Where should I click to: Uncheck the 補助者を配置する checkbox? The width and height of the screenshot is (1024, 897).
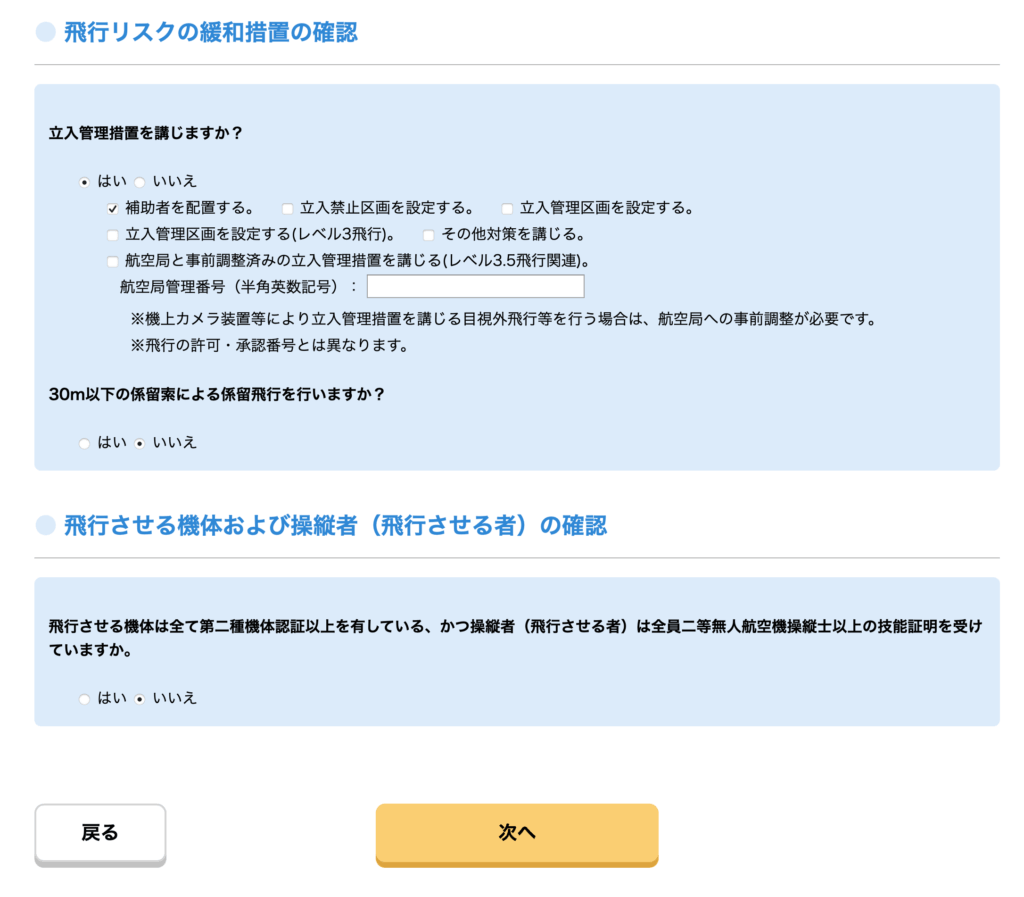(113, 209)
